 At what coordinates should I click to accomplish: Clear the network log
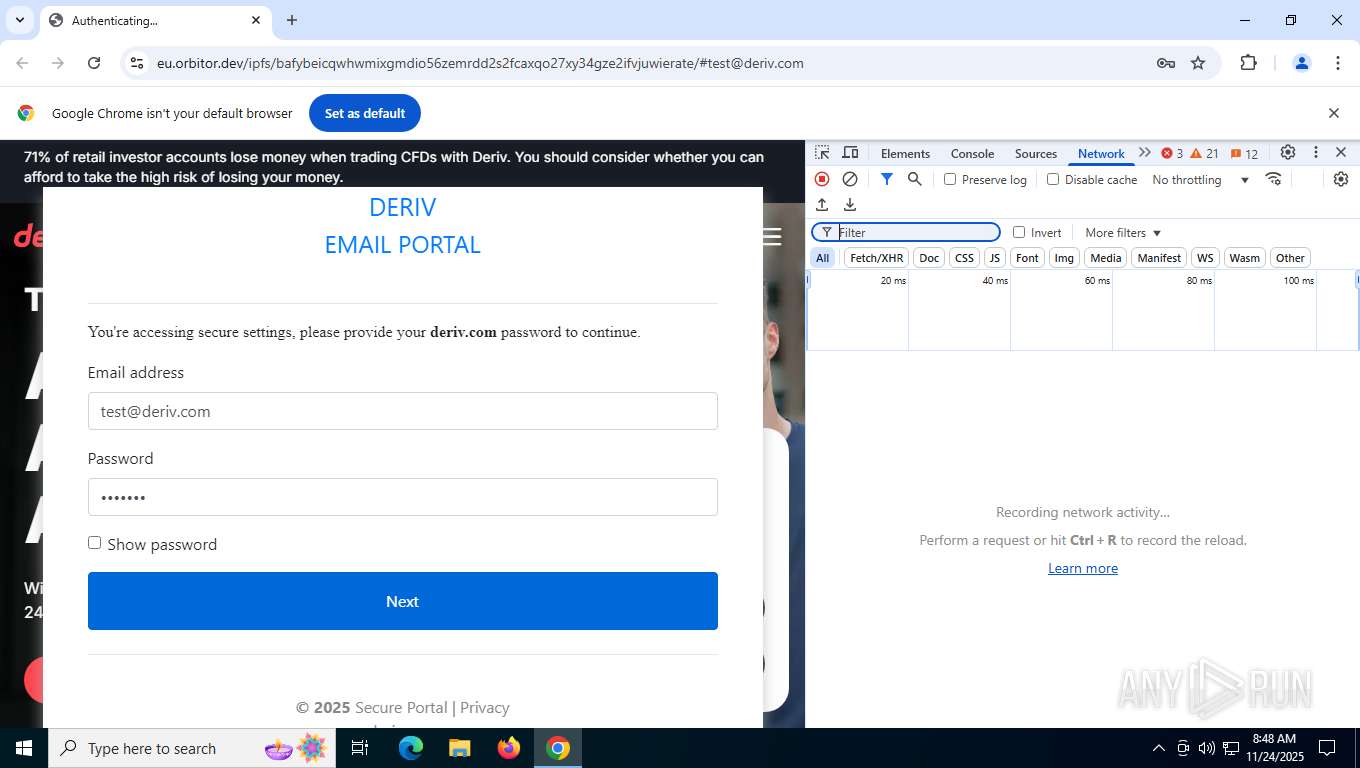[x=850, y=179]
